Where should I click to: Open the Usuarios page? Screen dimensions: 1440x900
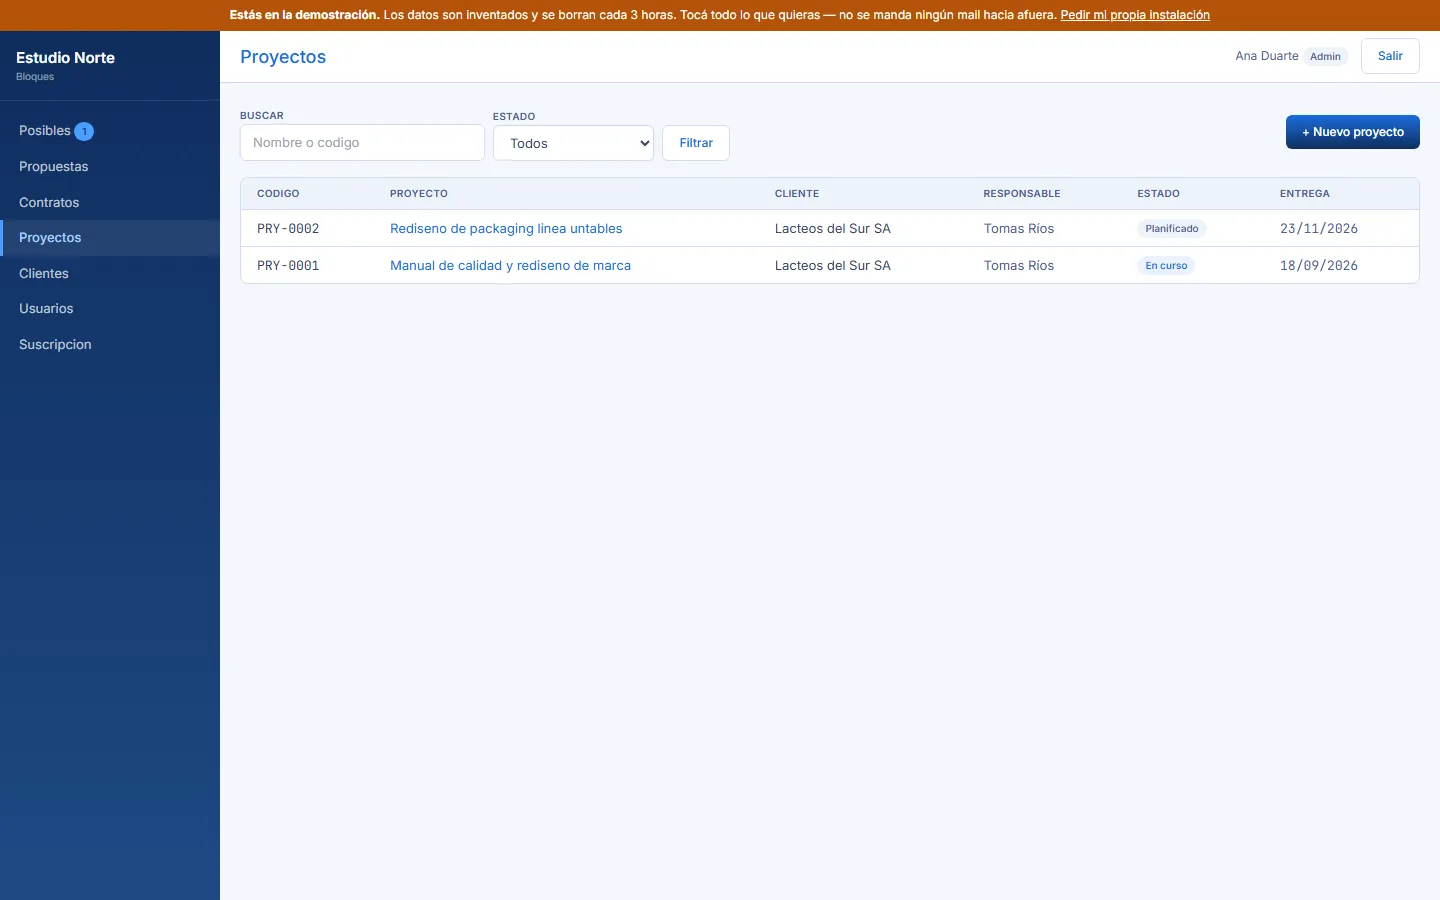coord(109,309)
